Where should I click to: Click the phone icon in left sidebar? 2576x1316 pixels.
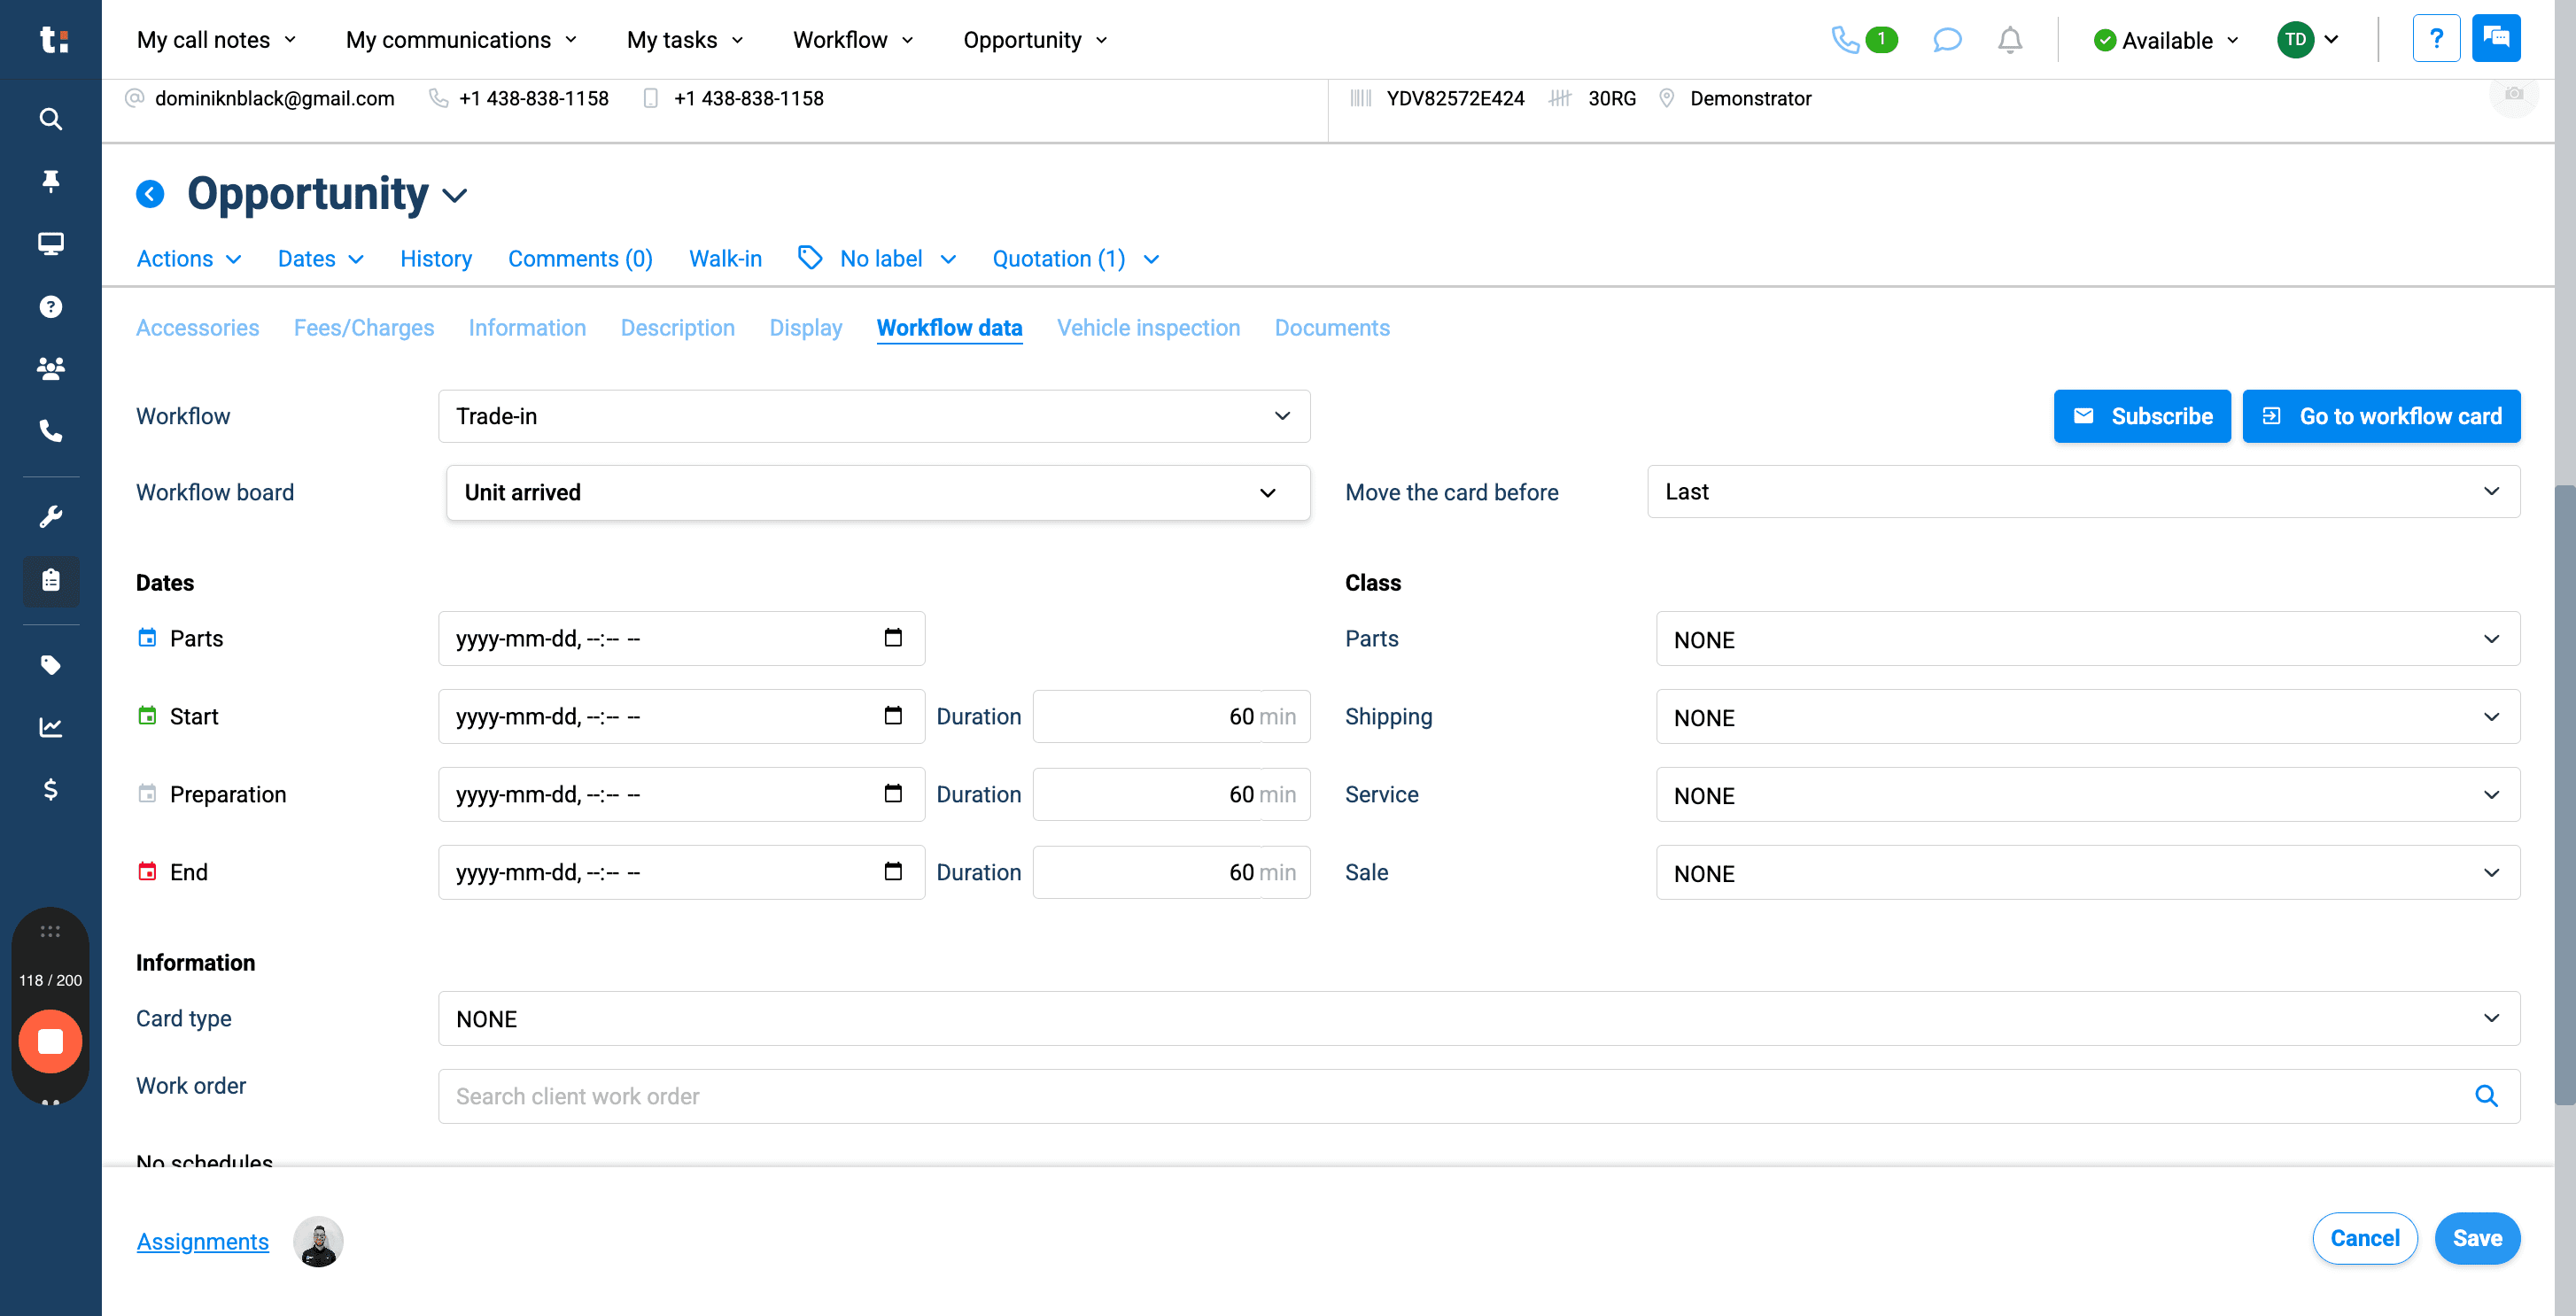pyautogui.click(x=50, y=431)
